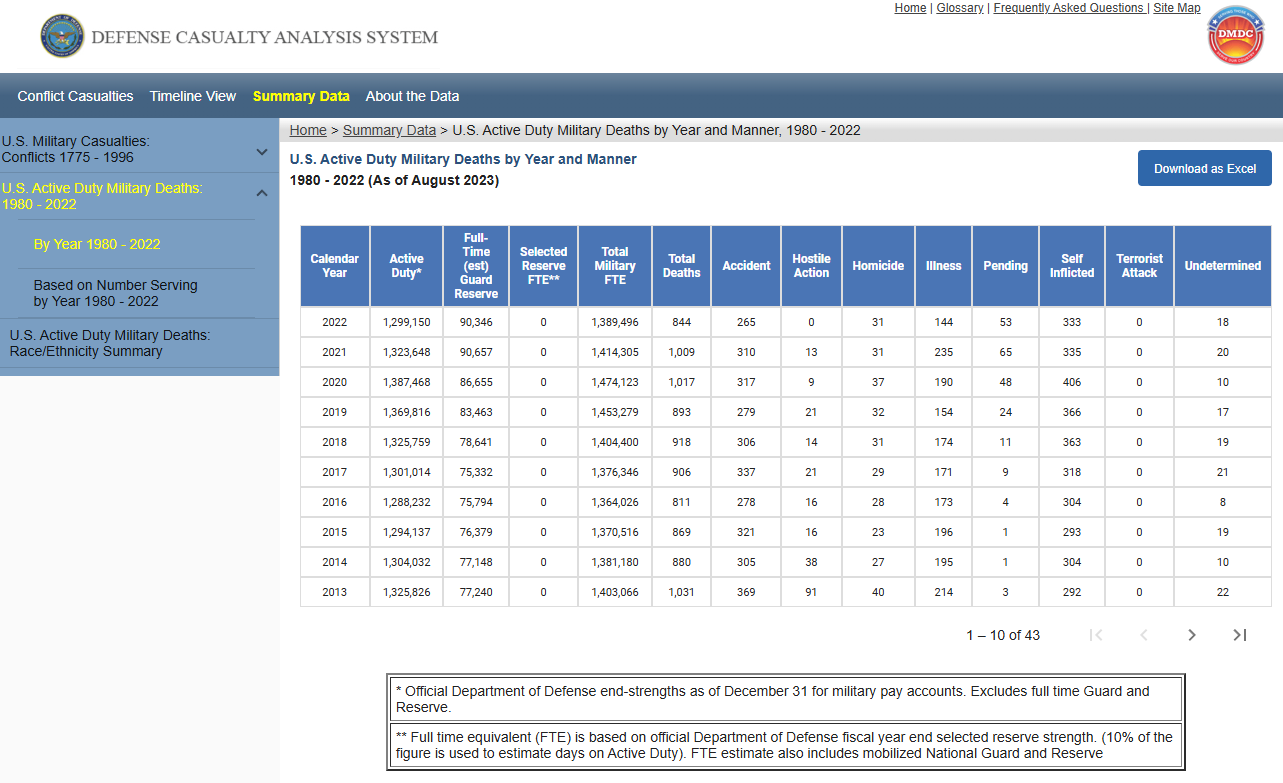Open the Site Map link
1283x783 pixels.
click(x=1177, y=8)
